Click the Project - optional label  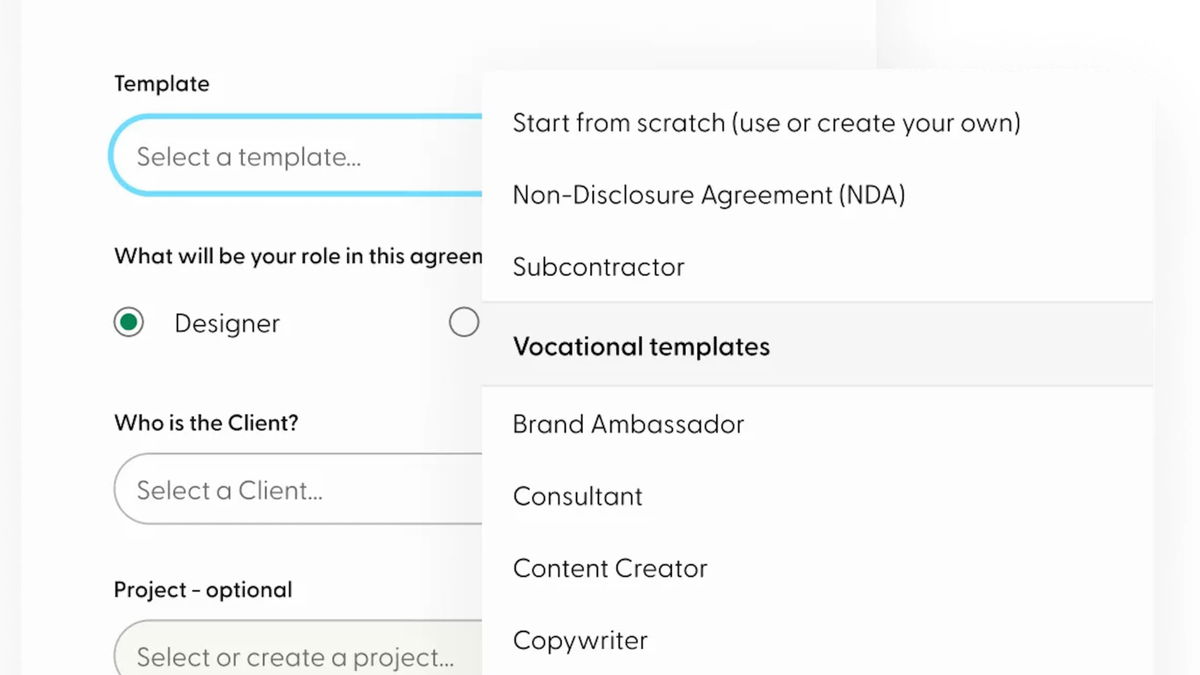click(x=203, y=590)
